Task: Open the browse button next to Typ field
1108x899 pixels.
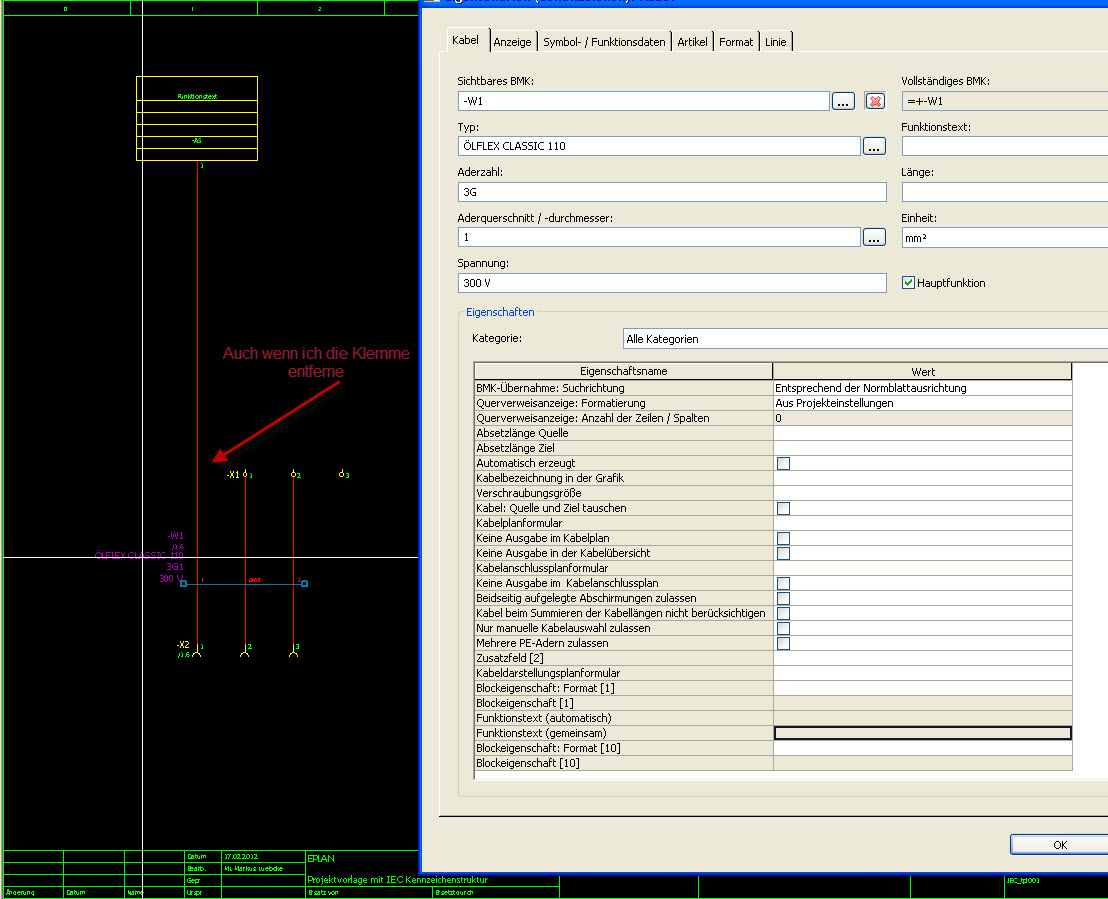Action: (874, 146)
